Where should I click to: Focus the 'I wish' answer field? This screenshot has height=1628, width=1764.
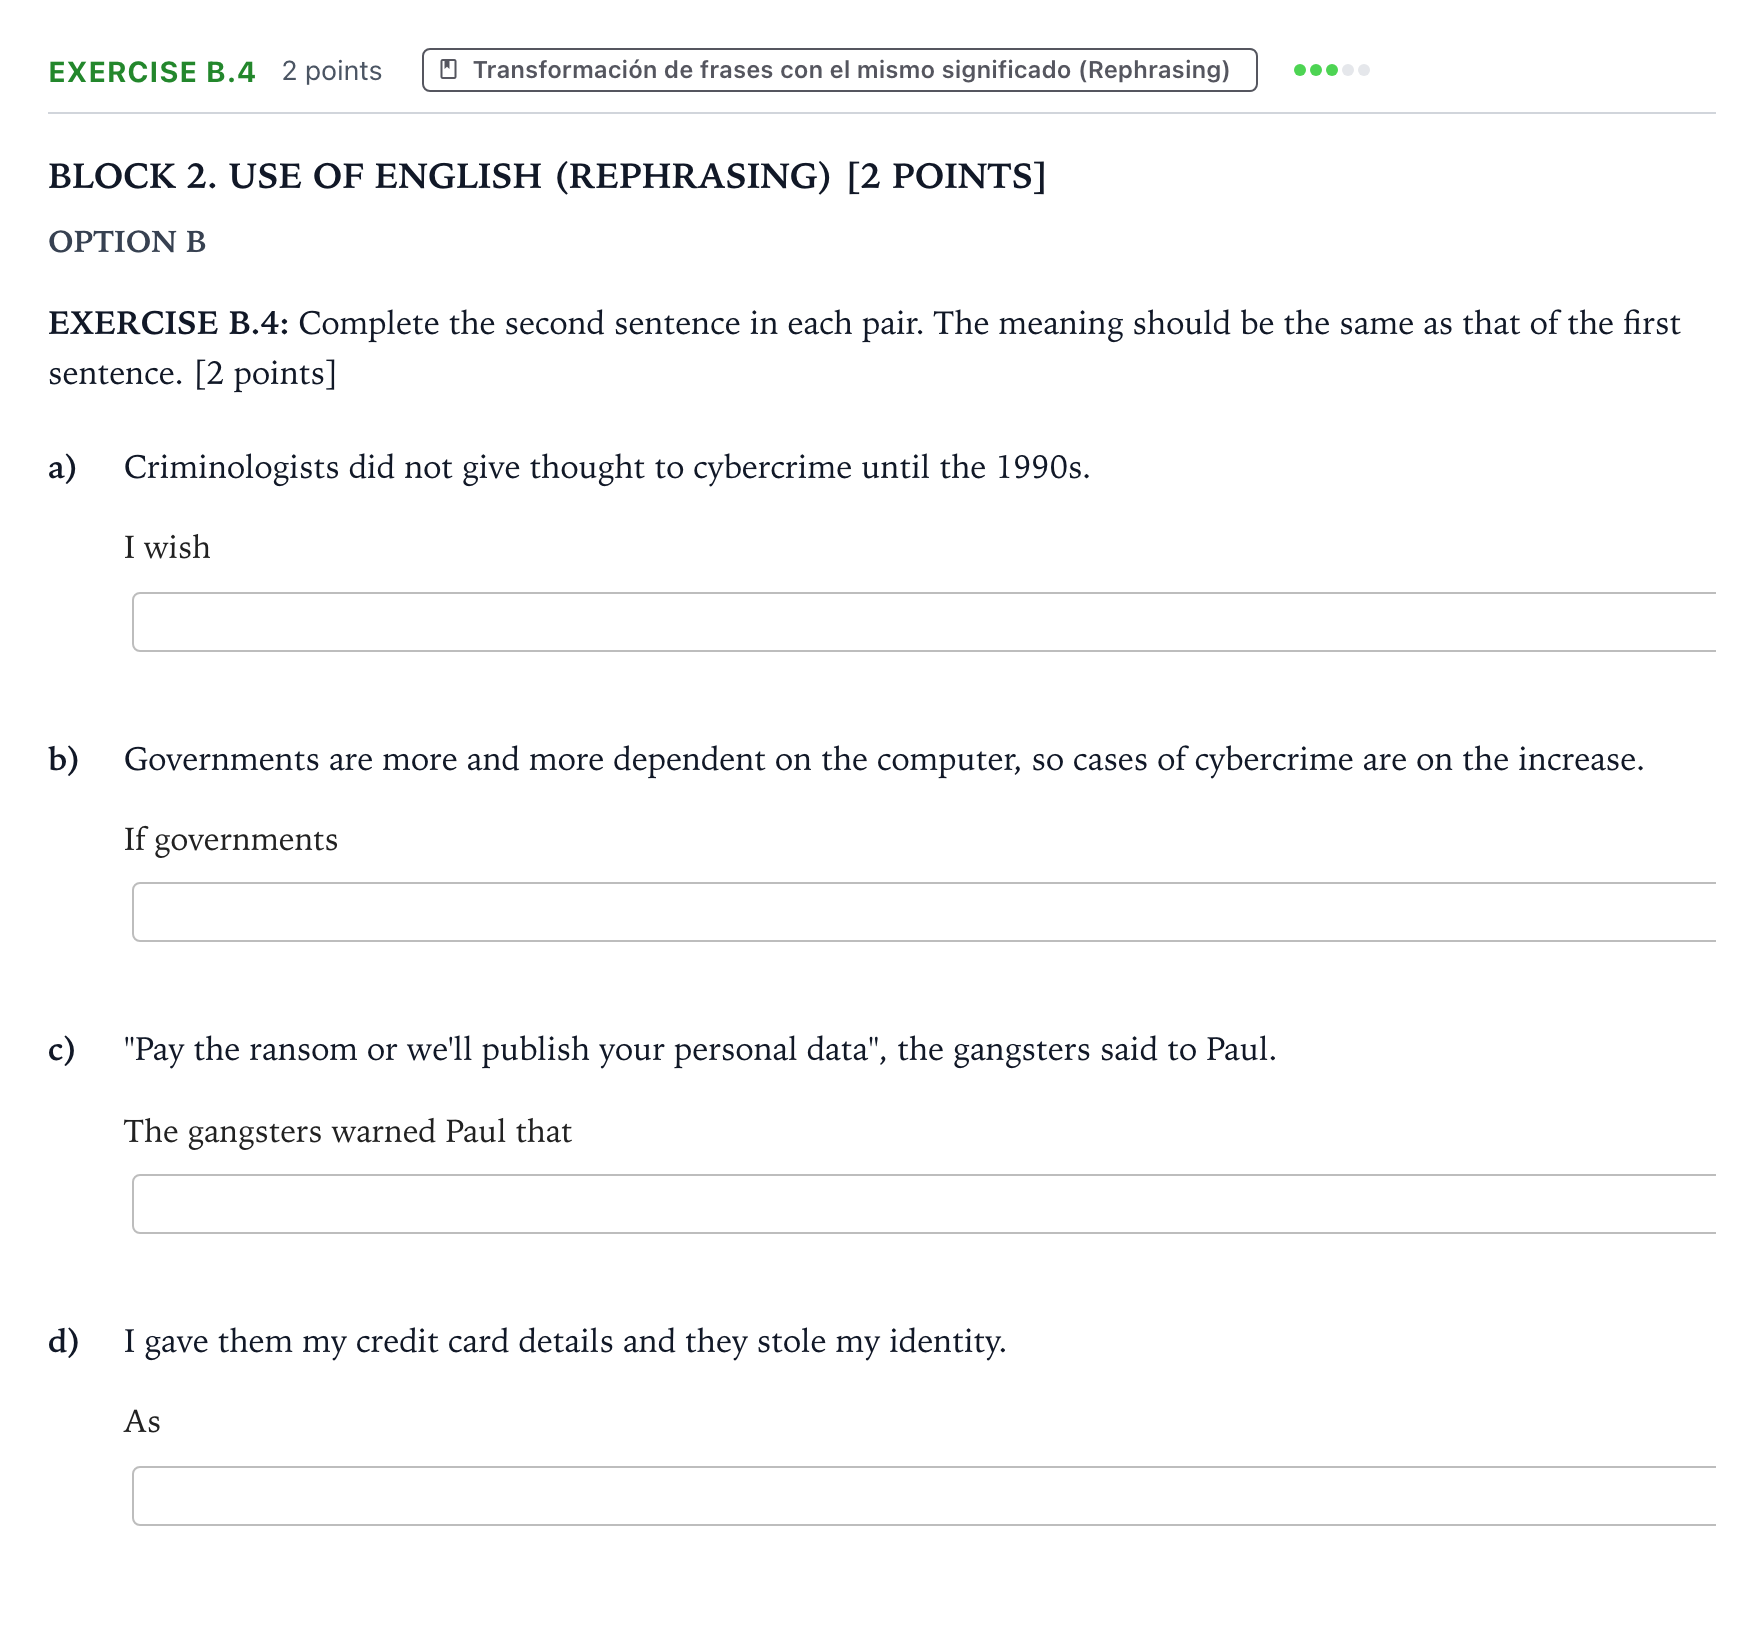click(x=924, y=622)
